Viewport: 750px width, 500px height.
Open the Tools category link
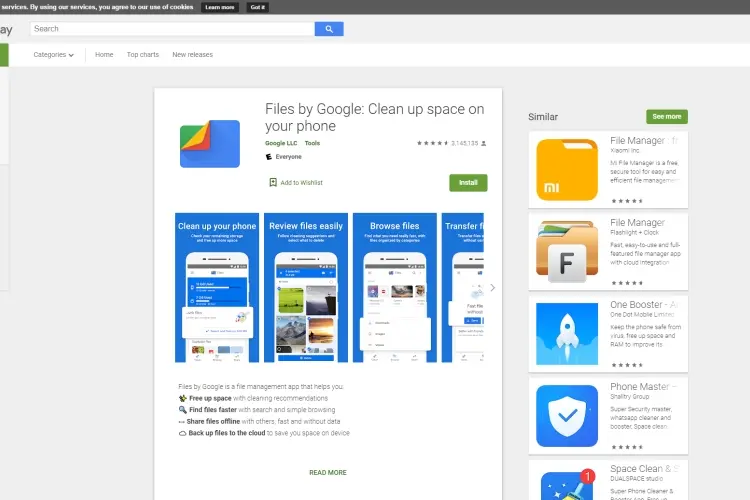tap(312, 143)
